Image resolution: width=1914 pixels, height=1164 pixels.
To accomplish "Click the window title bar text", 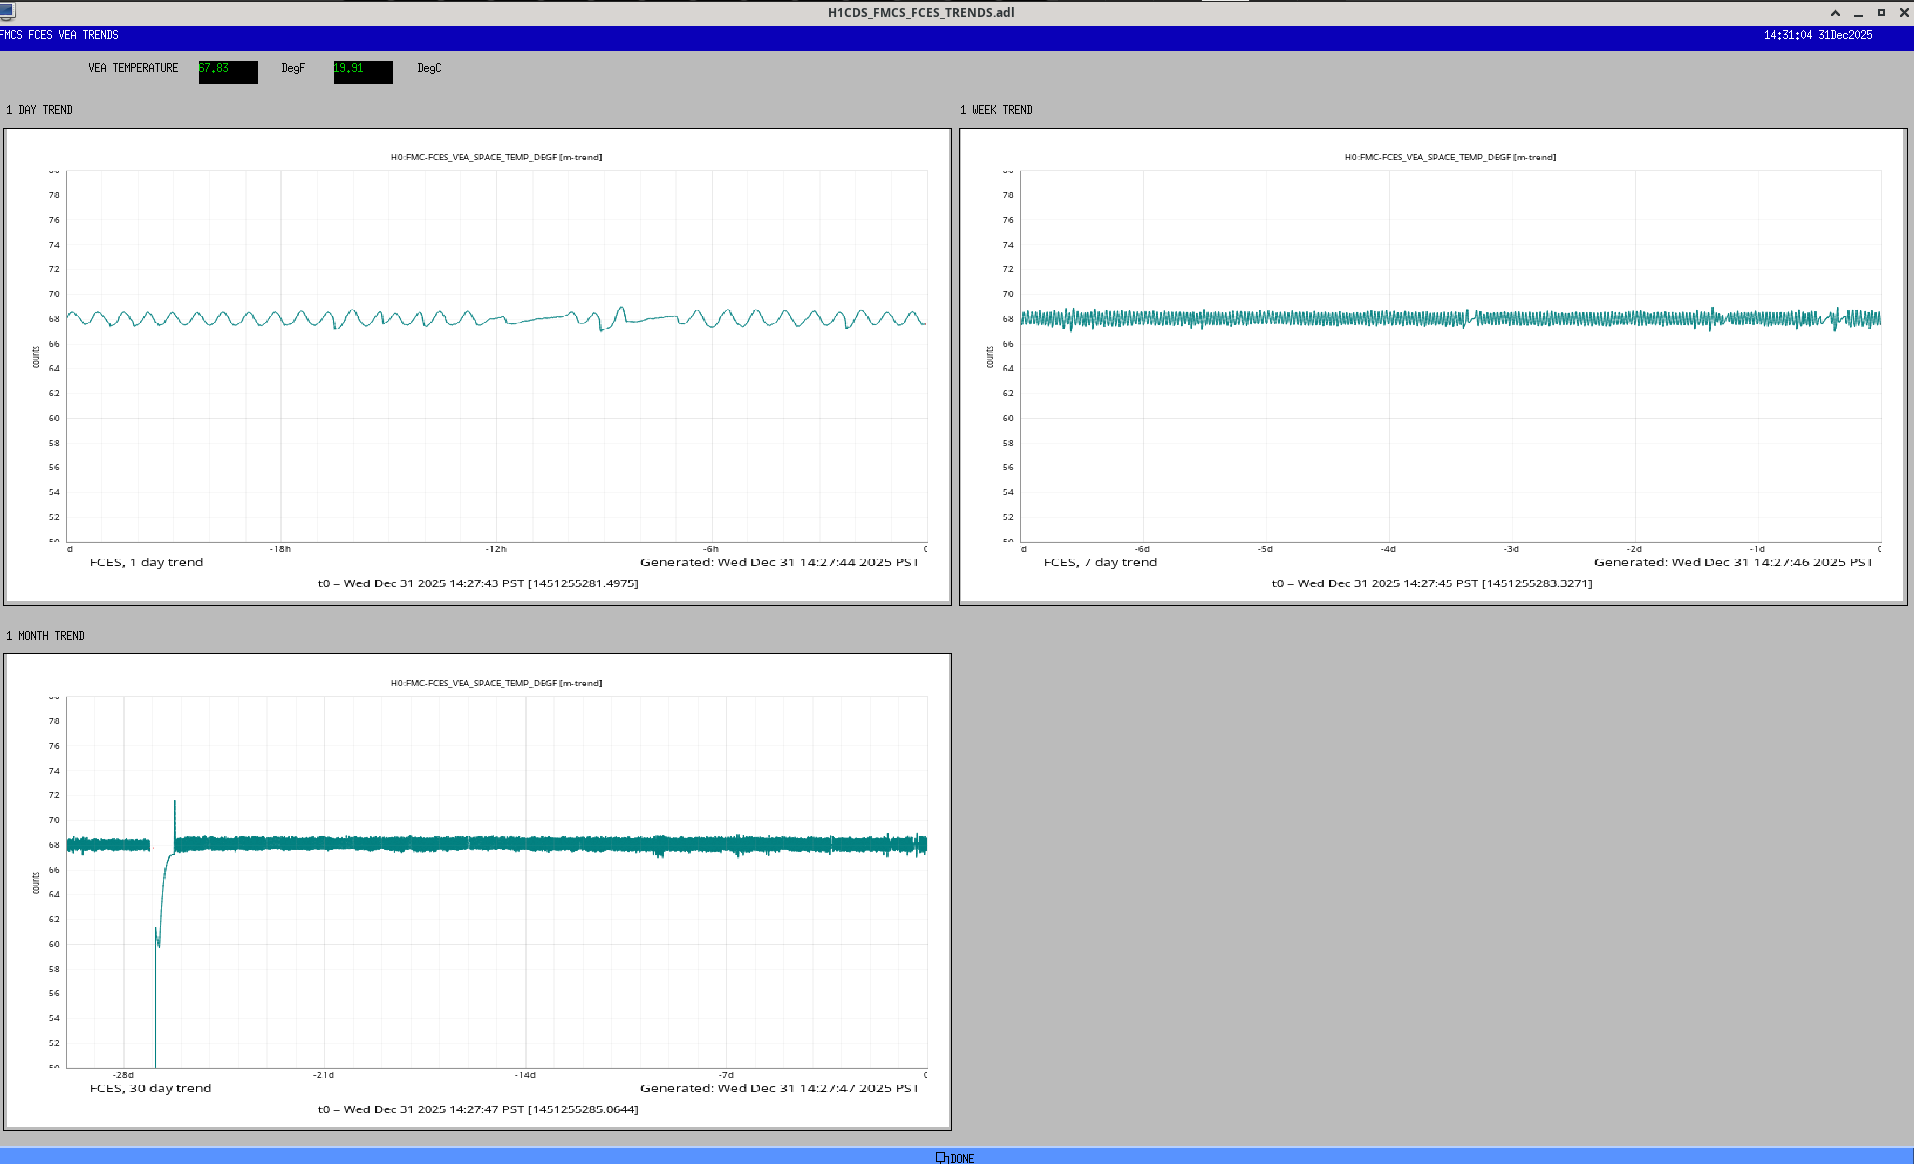I will (x=920, y=13).
